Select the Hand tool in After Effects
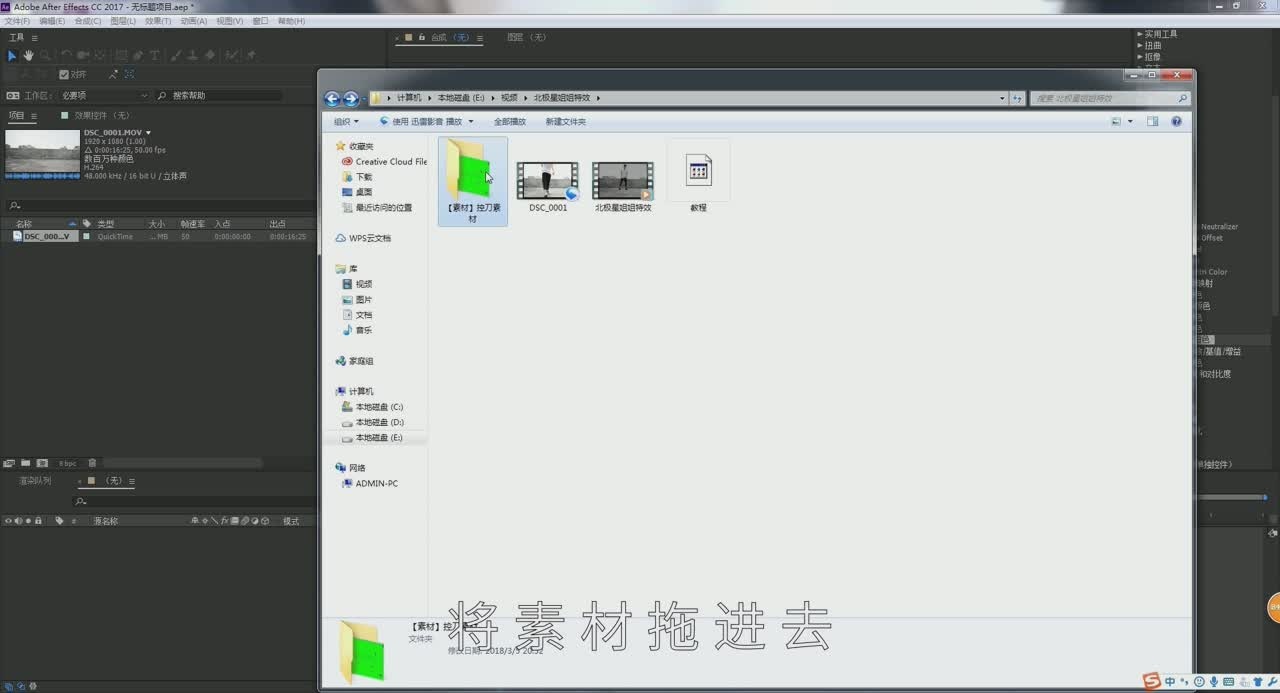The width and height of the screenshot is (1280, 693). (28, 55)
